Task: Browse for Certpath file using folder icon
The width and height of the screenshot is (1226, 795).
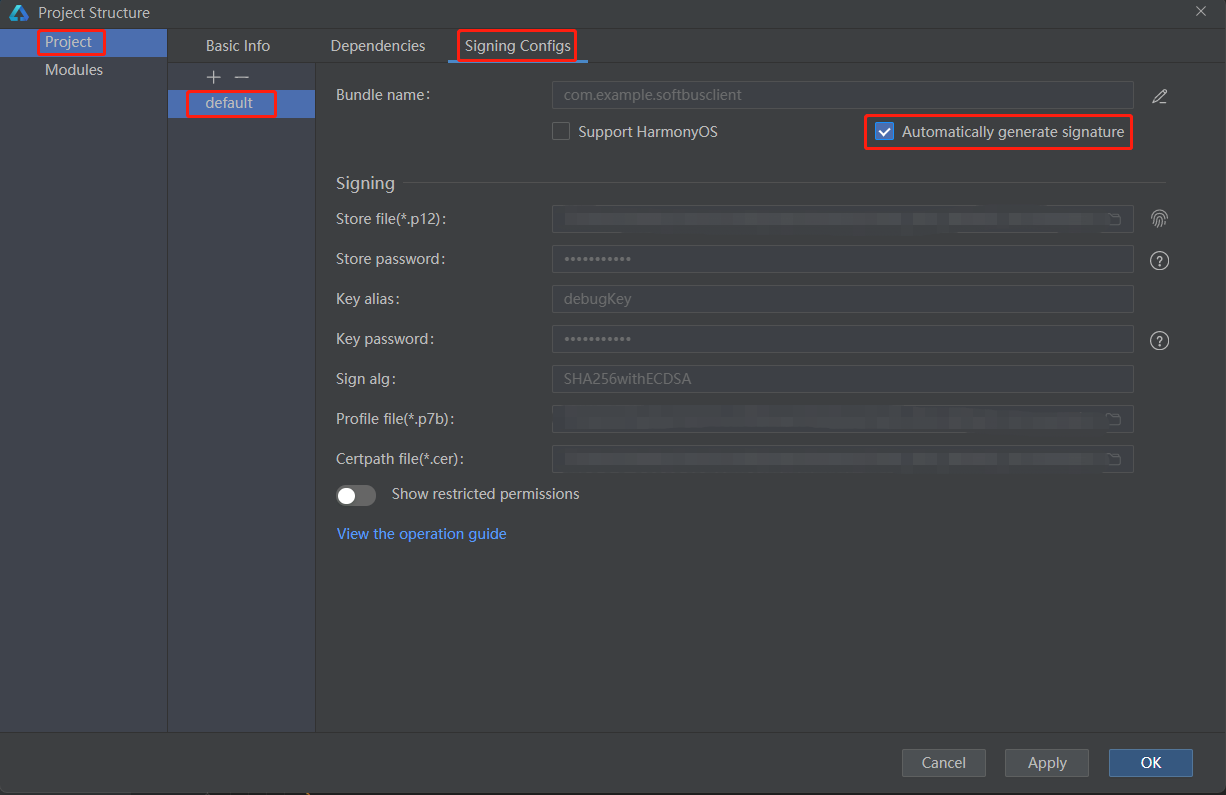Action: coord(1114,459)
